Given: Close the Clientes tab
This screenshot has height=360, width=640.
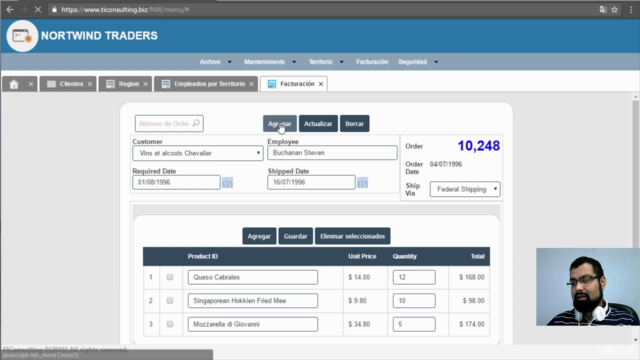Looking at the screenshot, I should 90,84.
